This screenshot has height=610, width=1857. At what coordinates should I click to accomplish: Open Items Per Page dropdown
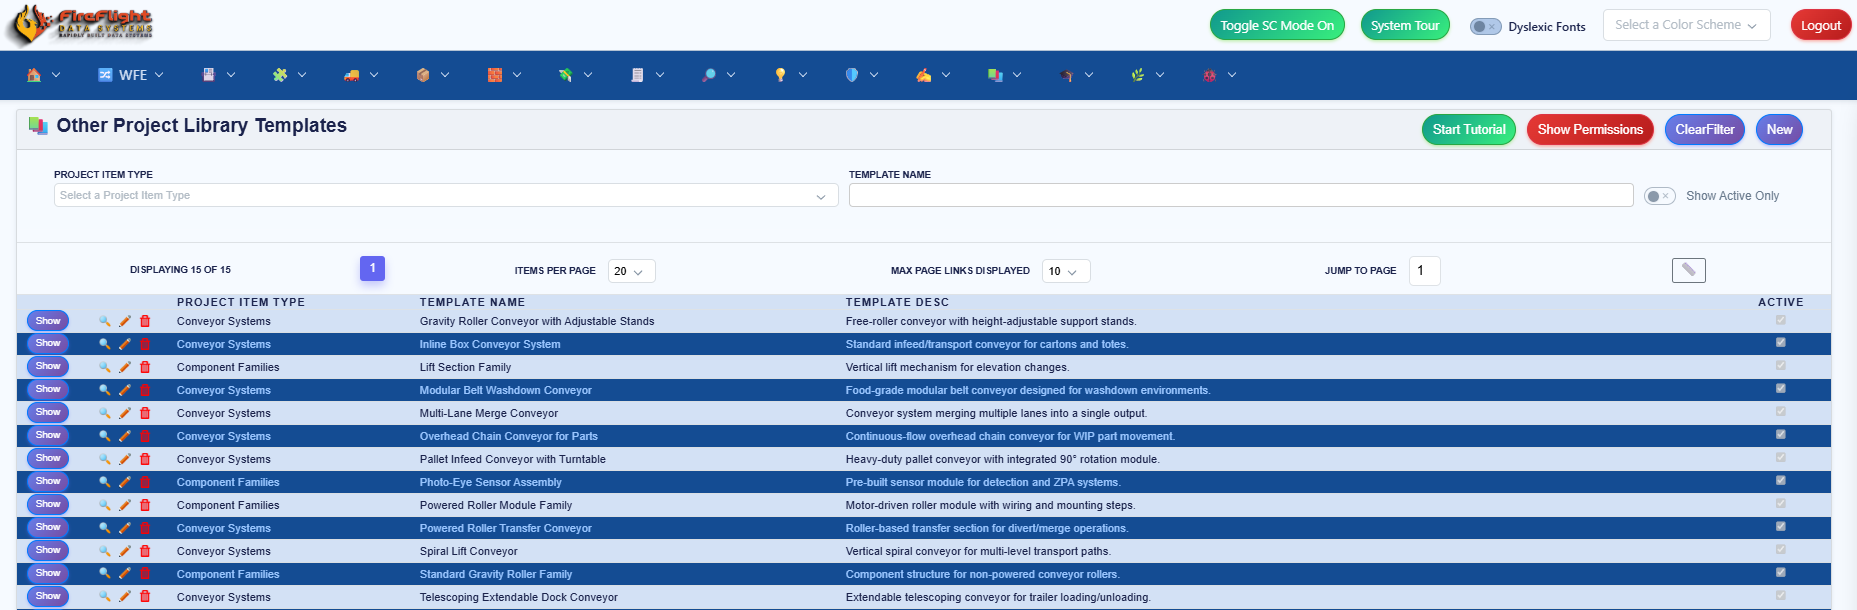coord(632,271)
